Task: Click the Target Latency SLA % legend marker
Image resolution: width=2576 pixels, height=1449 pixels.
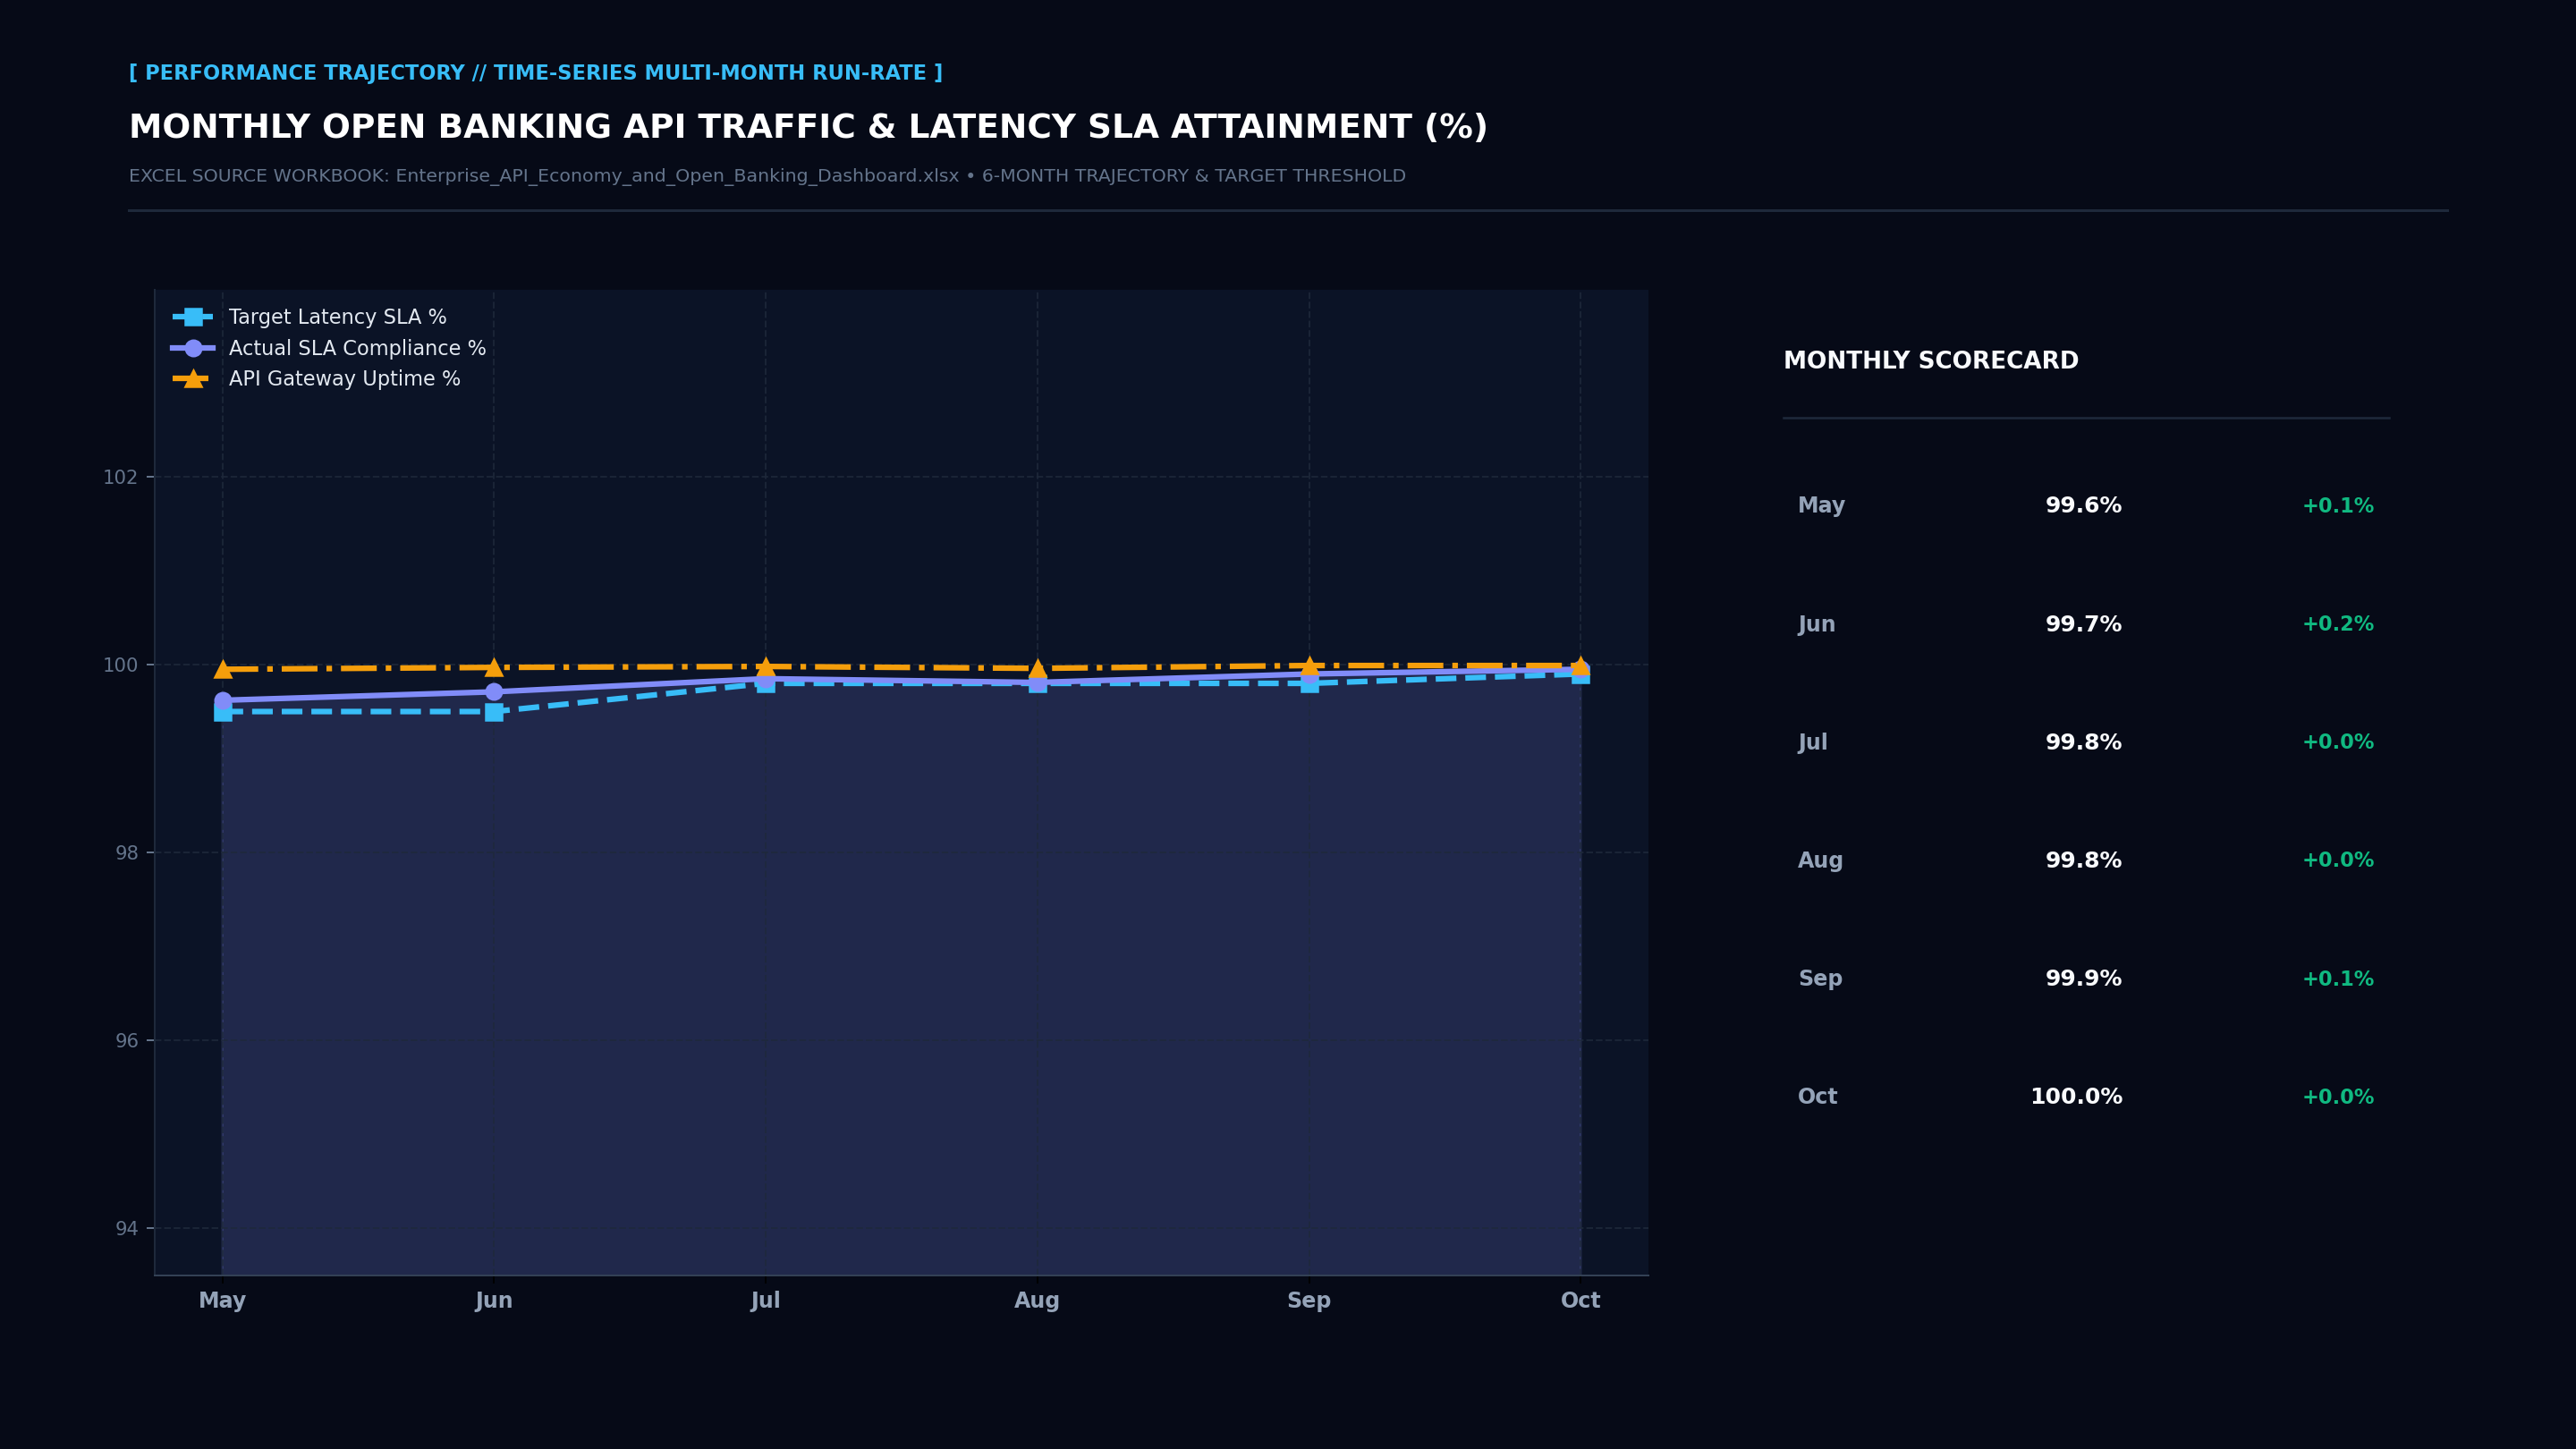Action: pos(193,317)
